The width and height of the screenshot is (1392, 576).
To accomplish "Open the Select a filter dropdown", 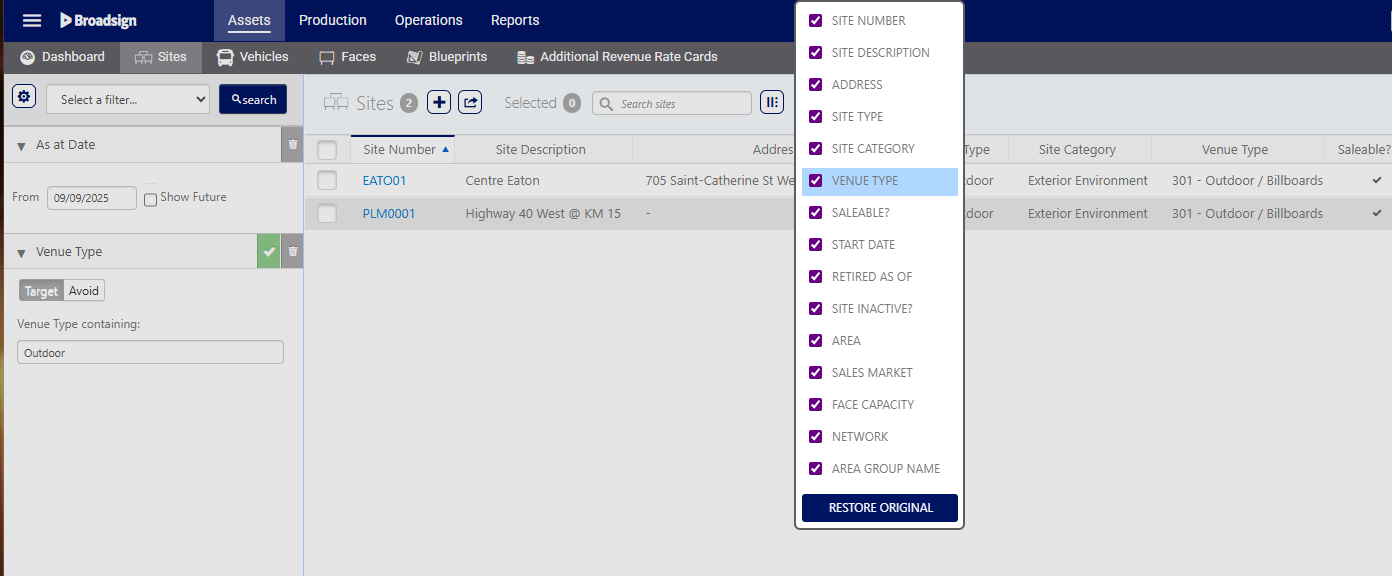I will click(x=128, y=99).
